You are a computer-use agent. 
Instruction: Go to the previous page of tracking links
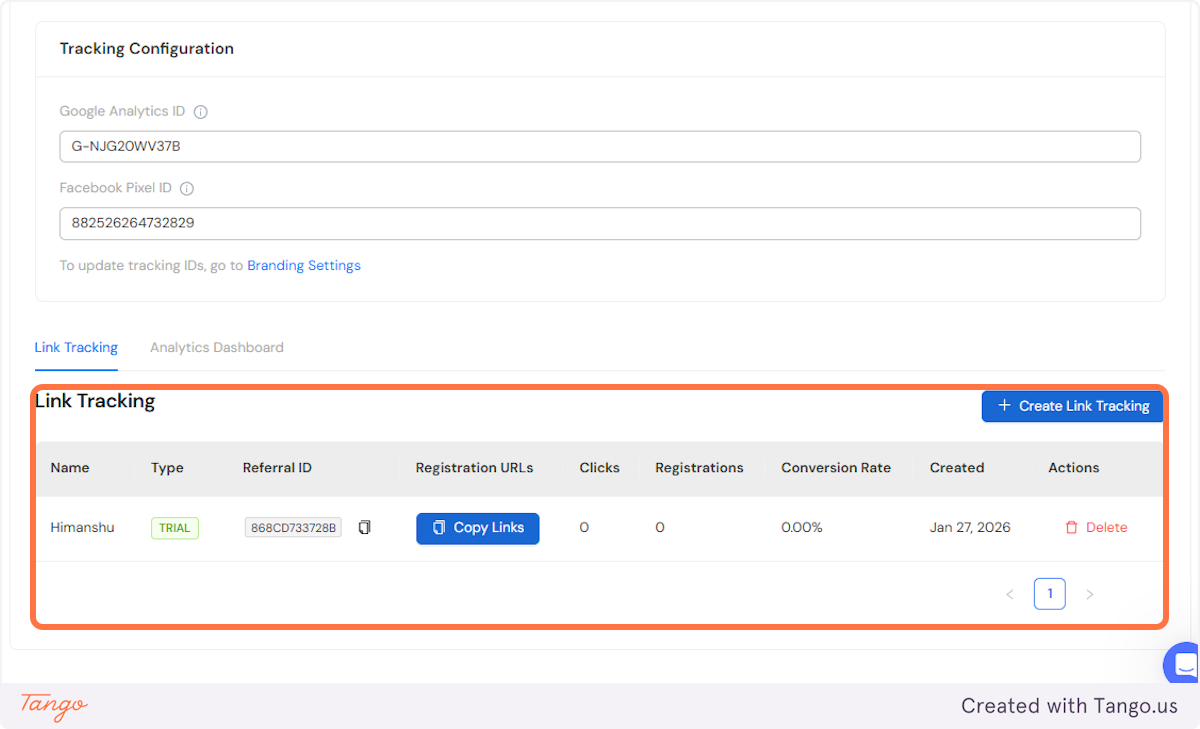click(x=1010, y=593)
